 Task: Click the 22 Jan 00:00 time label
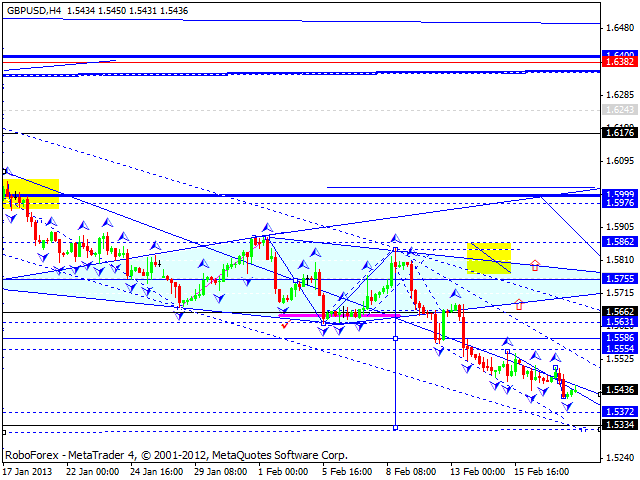click(x=92, y=472)
